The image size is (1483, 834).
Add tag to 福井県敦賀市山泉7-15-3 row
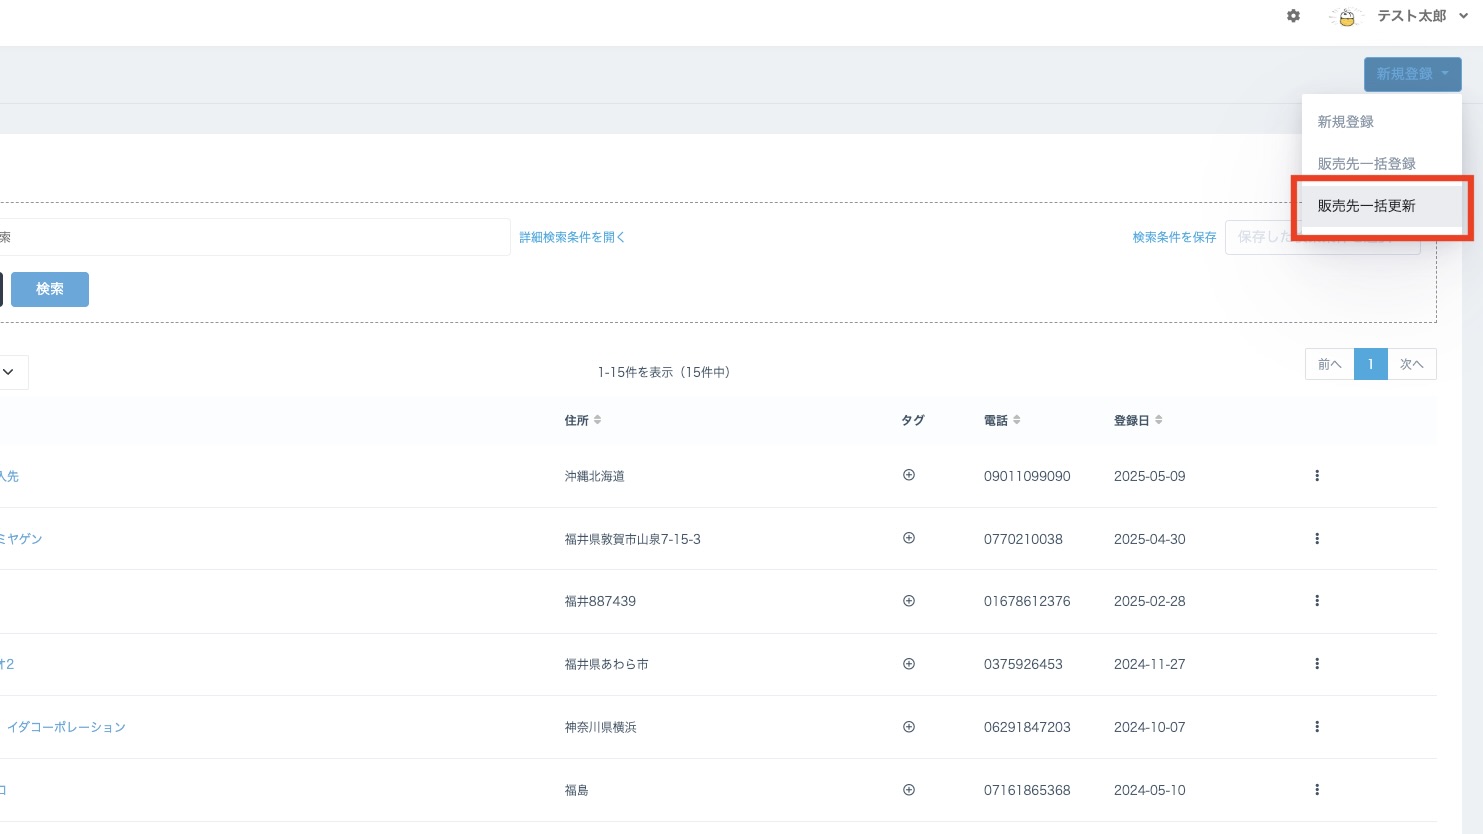click(x=909, y=538)
